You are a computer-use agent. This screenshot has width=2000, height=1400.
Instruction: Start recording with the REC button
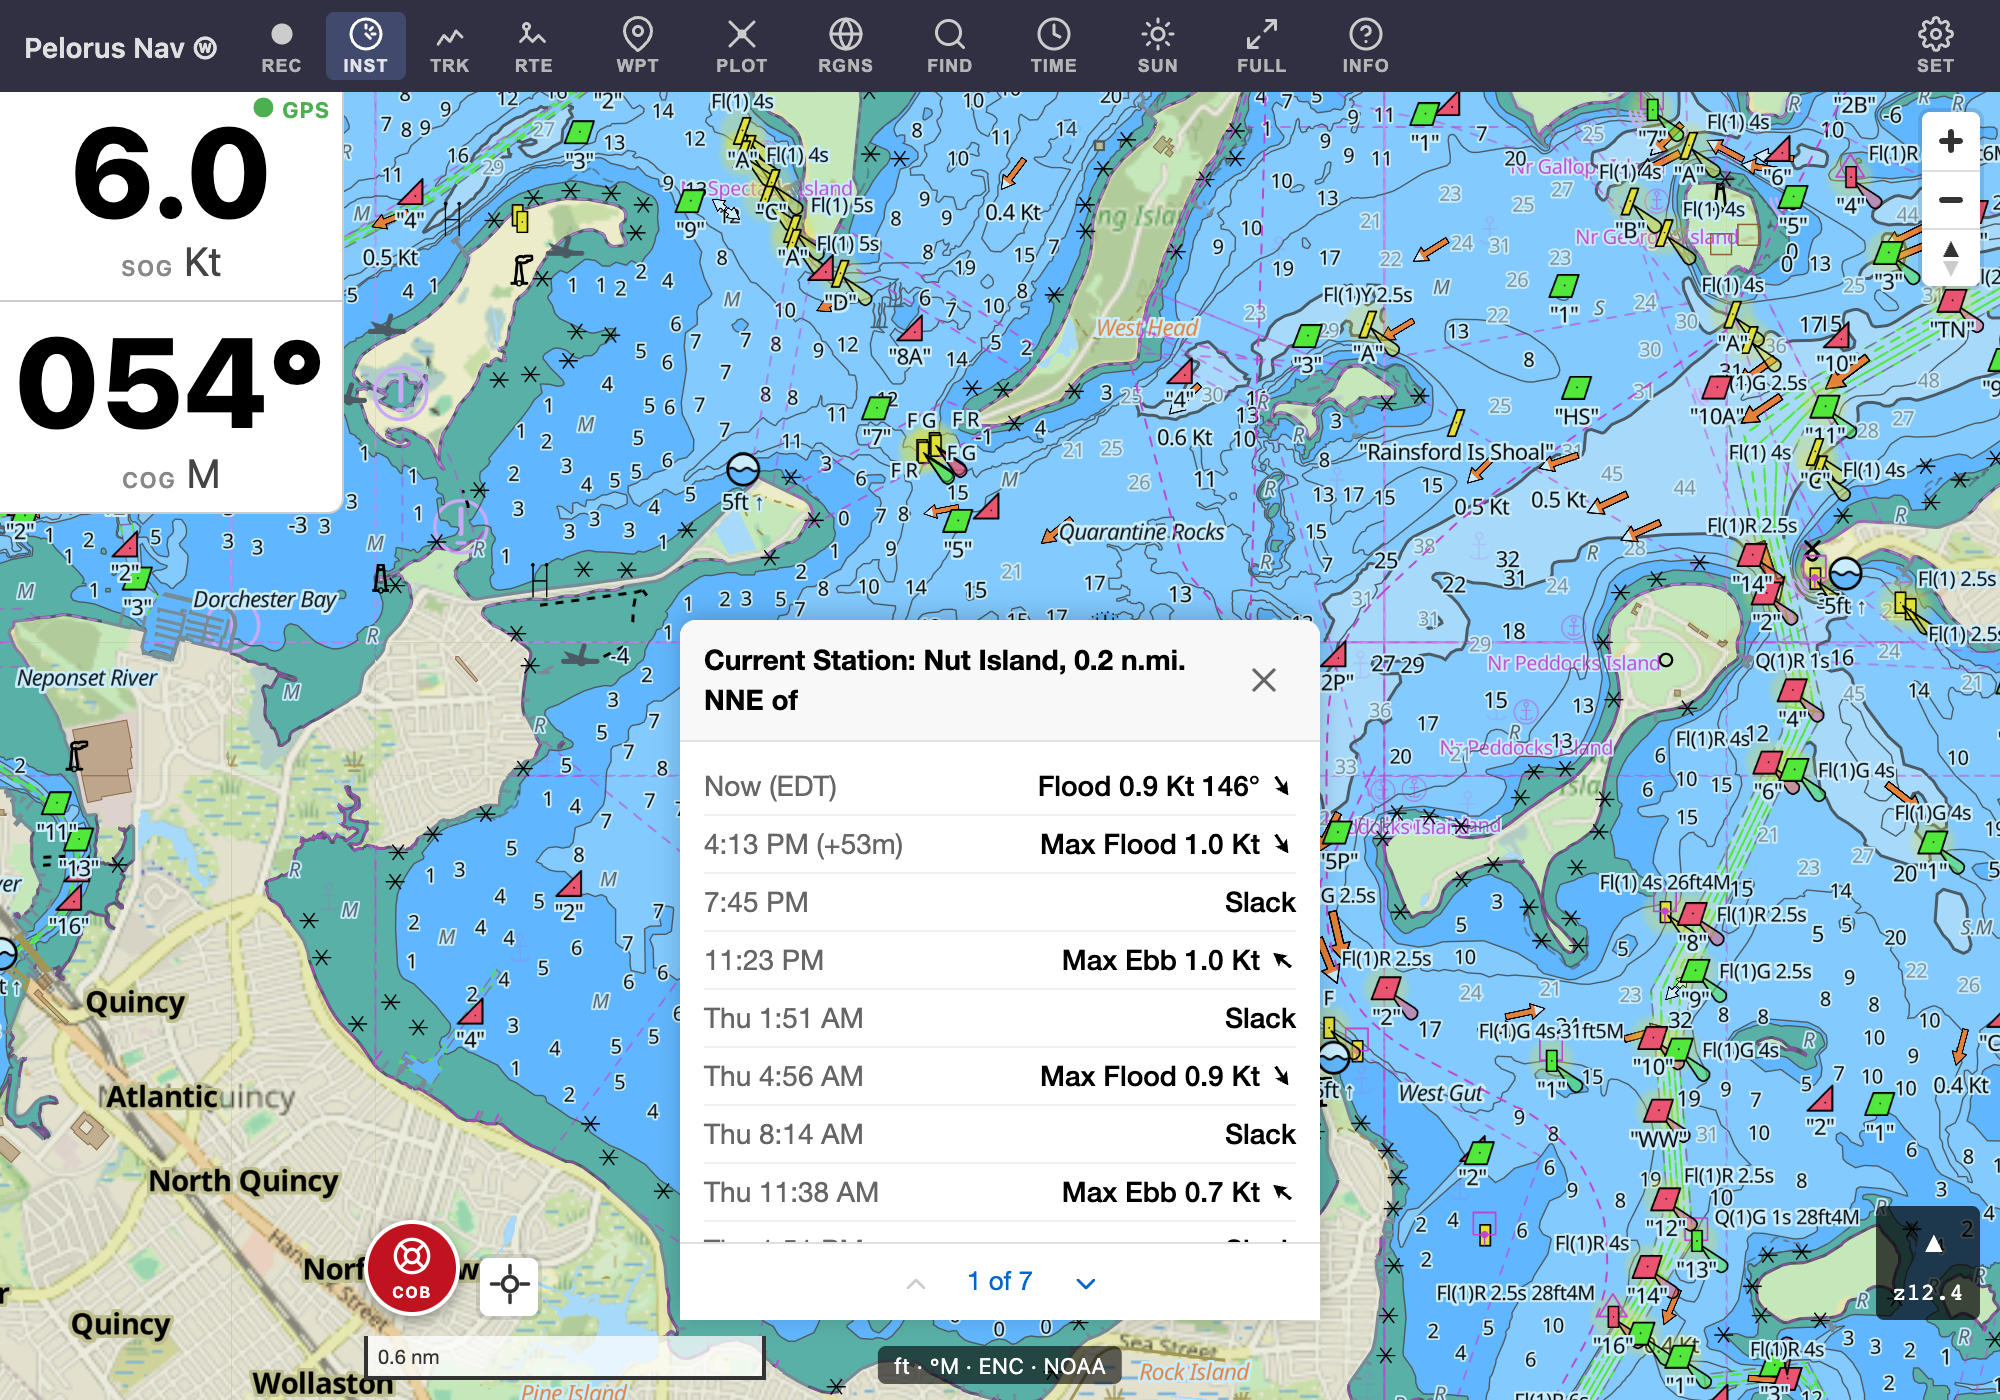(x=281, y=47)
